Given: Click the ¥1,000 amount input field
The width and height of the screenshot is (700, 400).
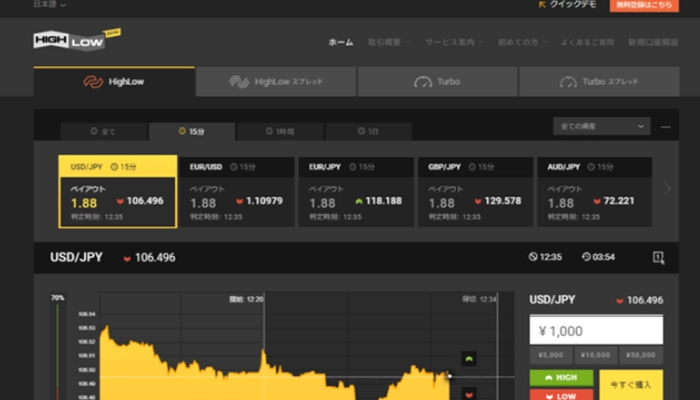Looking at the screenshot, I should pos(596,330).
